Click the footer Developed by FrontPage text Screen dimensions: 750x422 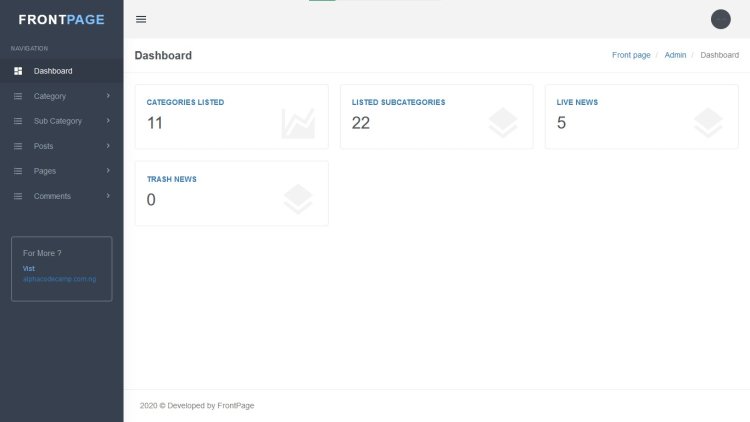point(197,406)
